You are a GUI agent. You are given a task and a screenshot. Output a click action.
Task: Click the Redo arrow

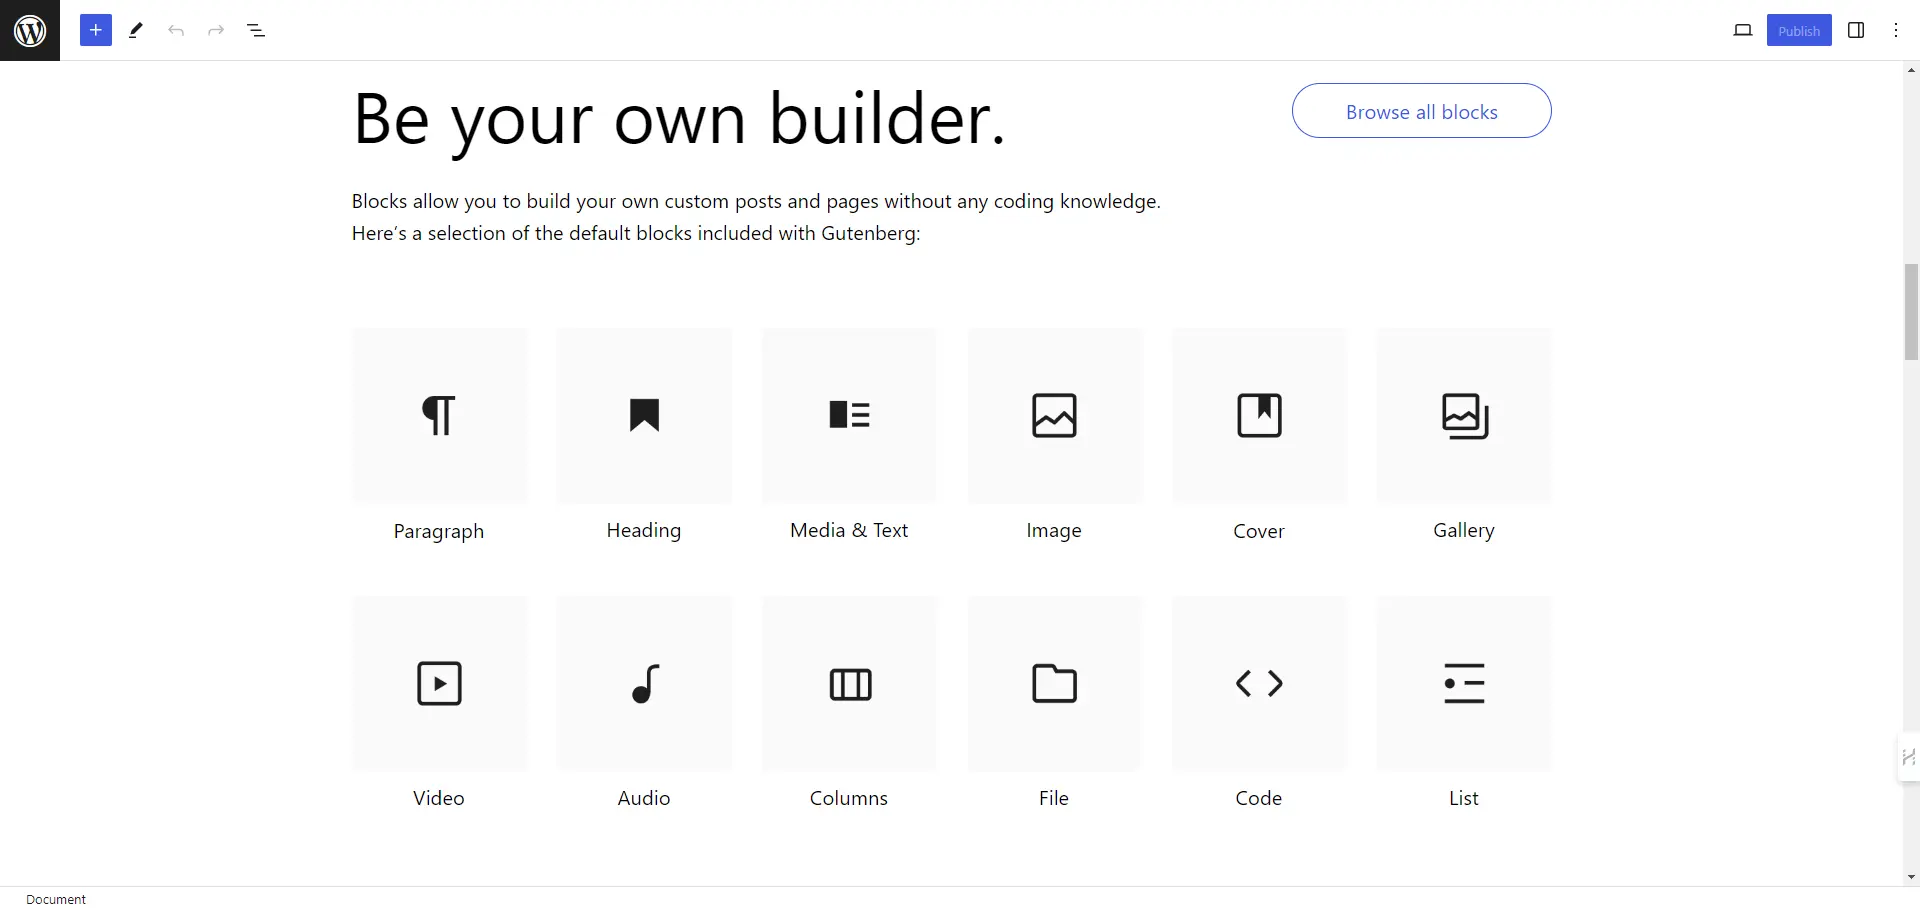click(216, 30)
